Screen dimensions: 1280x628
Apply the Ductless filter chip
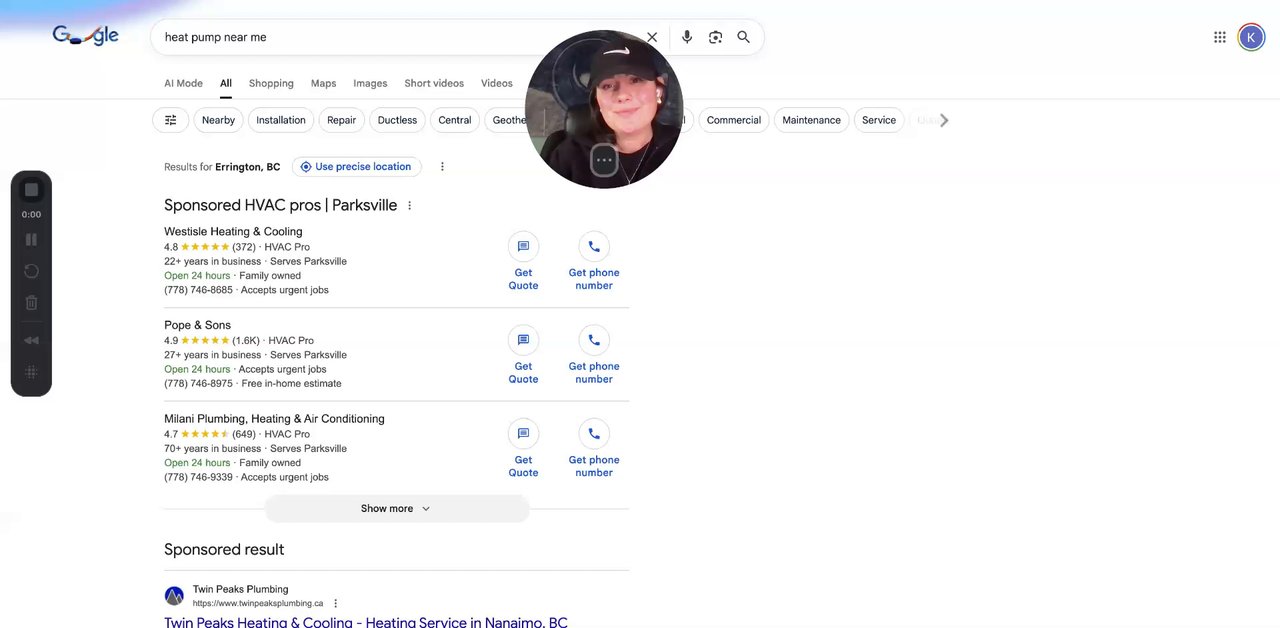click(397, 120)
